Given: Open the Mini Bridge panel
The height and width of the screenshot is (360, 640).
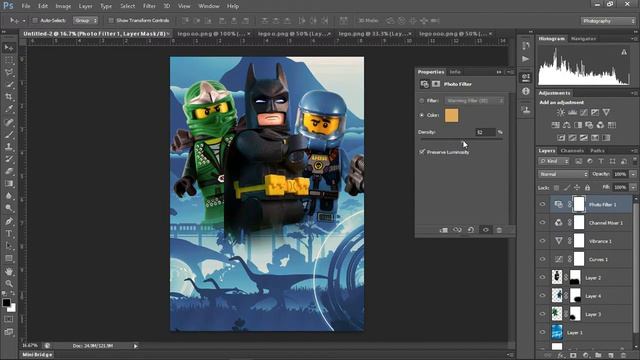Looking at the screenshot, I should click(x=37, y=355).
